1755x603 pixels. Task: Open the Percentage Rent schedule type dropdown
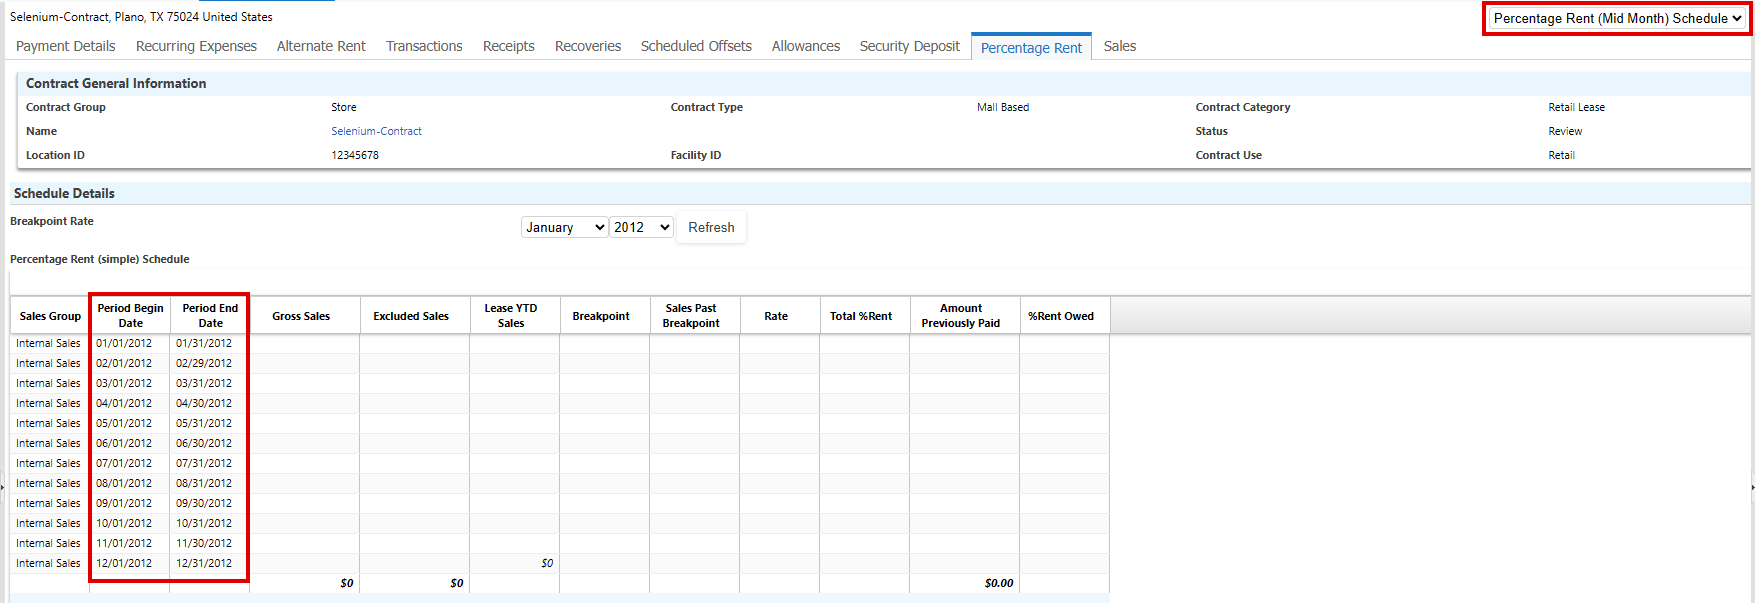1616,19
